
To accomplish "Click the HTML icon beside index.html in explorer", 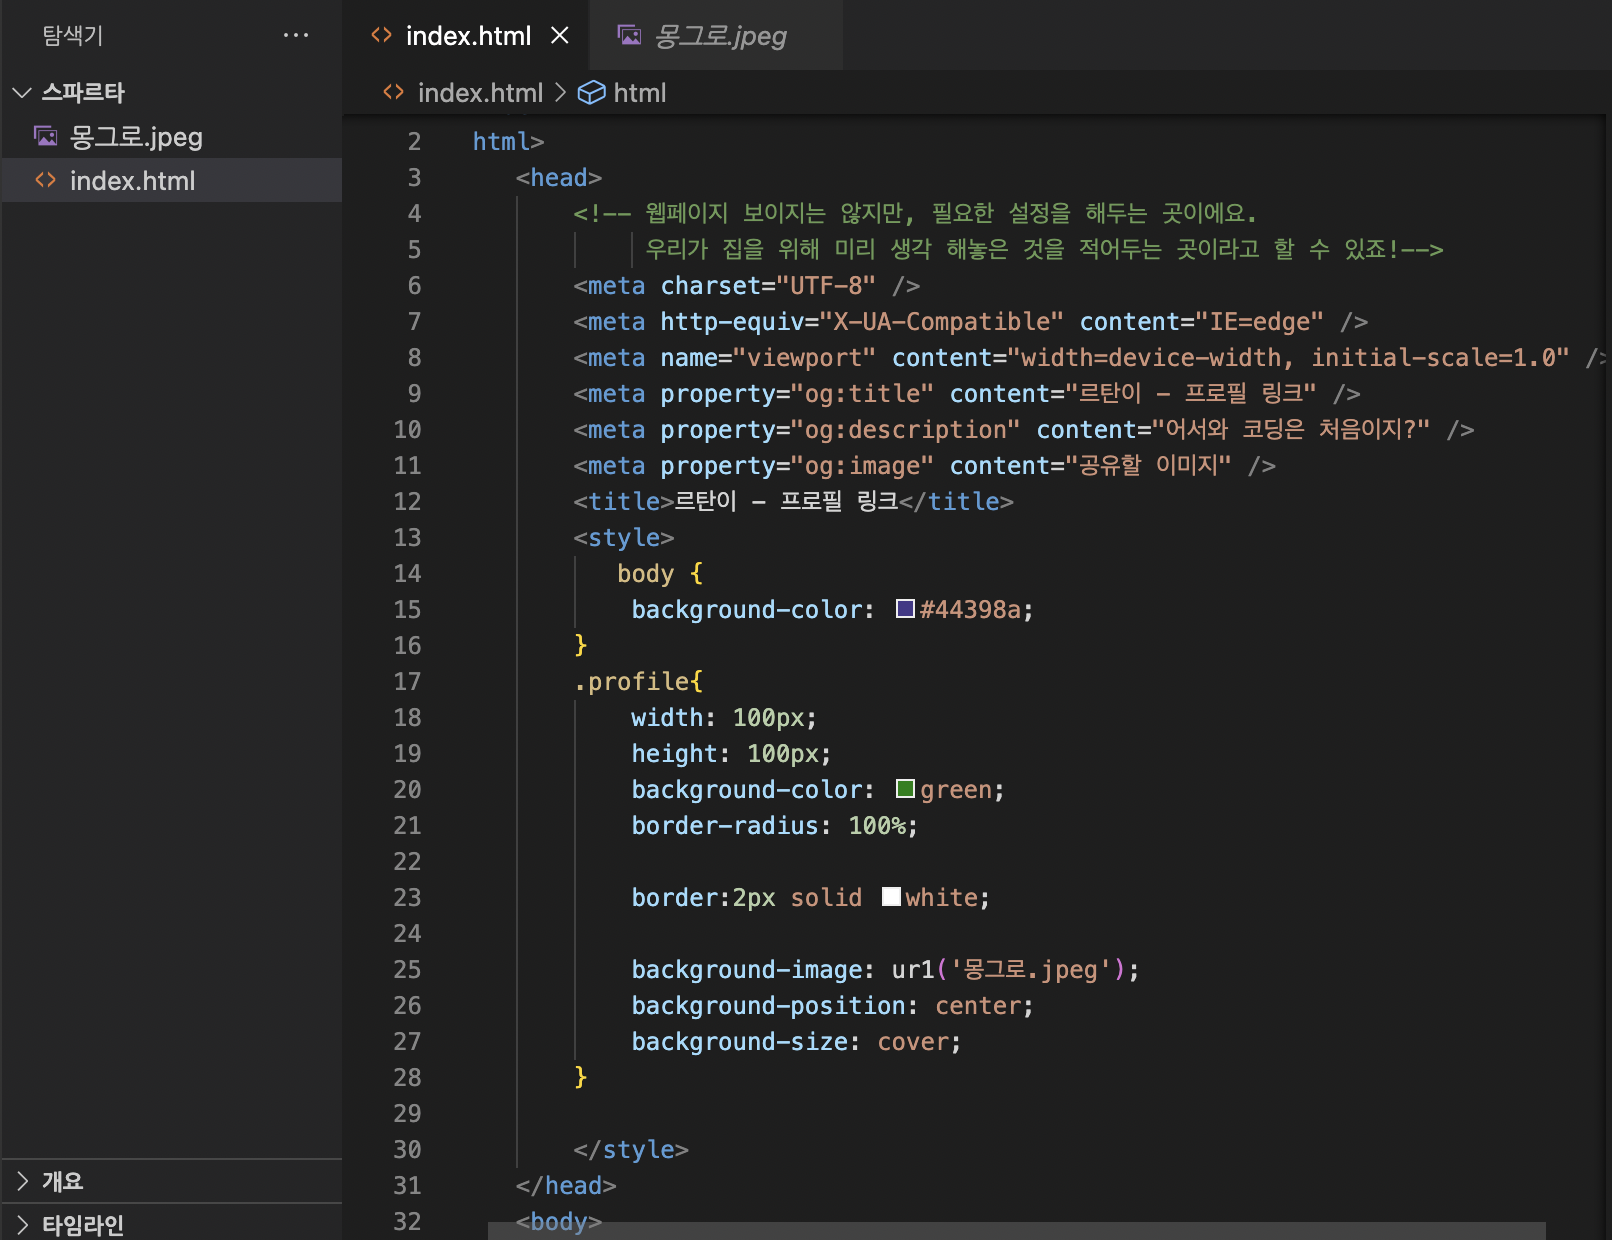I will pyautogui.click(x=46, y=180).
